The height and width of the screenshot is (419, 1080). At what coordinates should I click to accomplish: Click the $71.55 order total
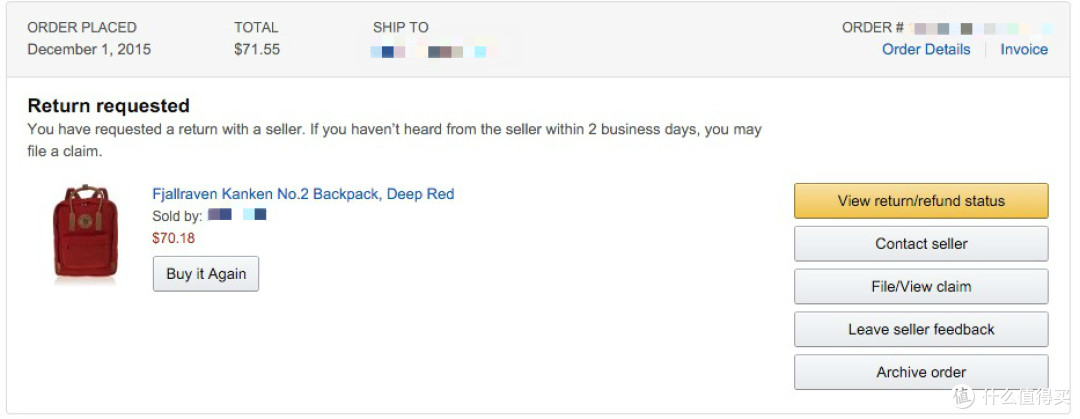(x=257, y=50)
